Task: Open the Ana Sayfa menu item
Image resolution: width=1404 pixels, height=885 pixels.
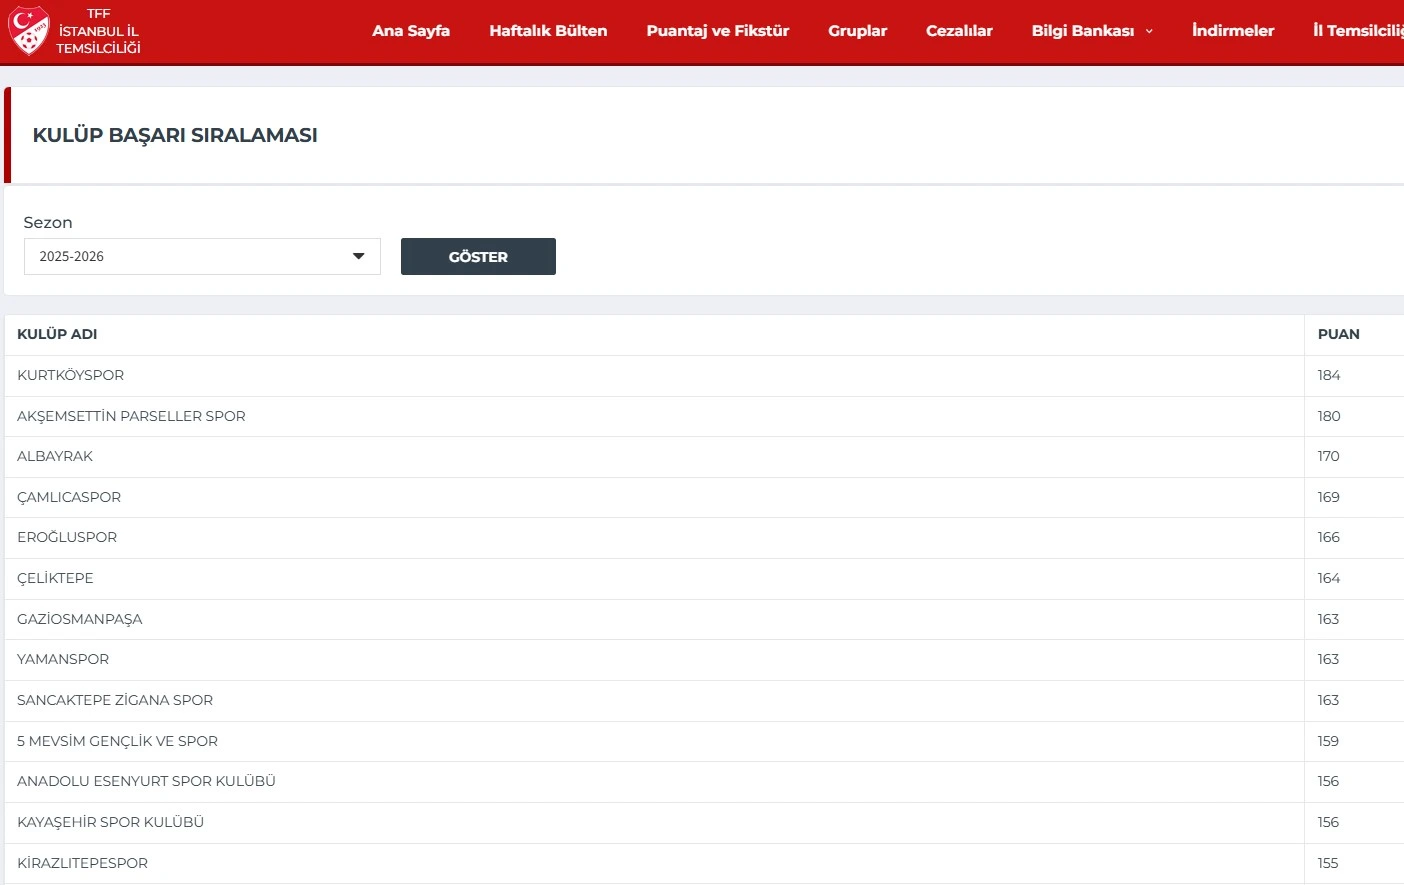Action: (410, 31)
